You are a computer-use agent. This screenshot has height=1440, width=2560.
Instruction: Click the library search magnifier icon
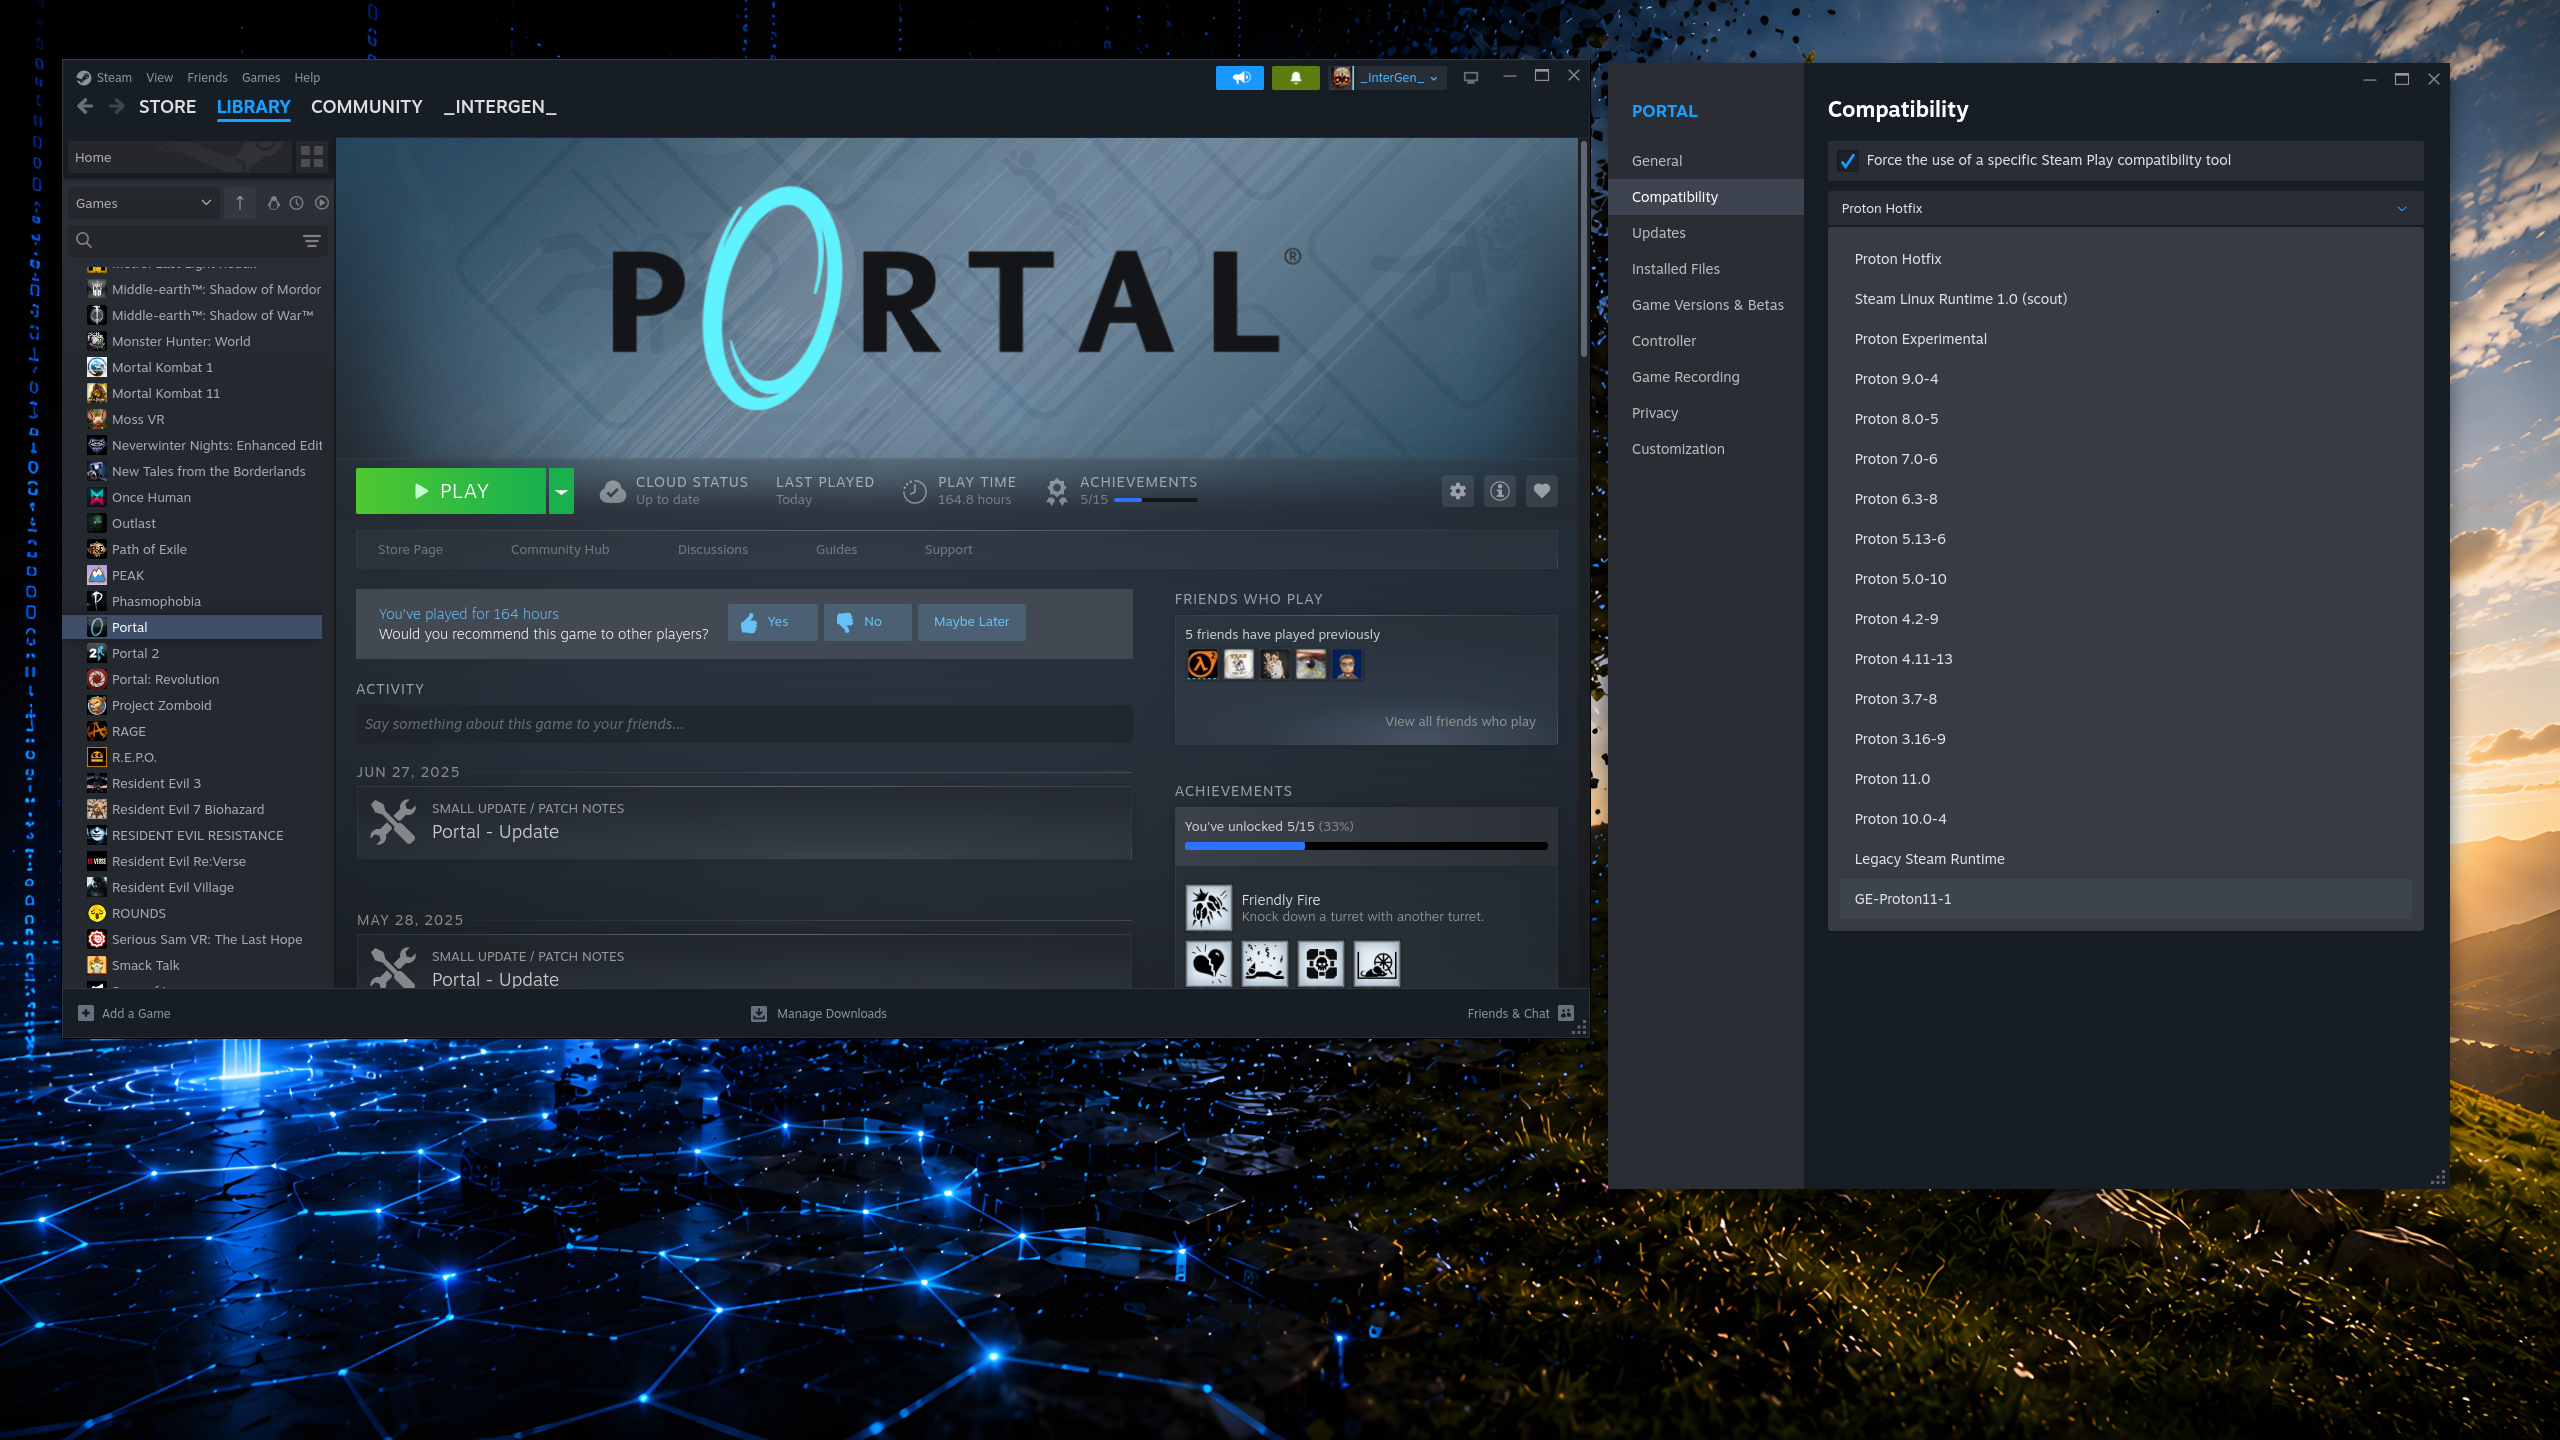[84, 240]
